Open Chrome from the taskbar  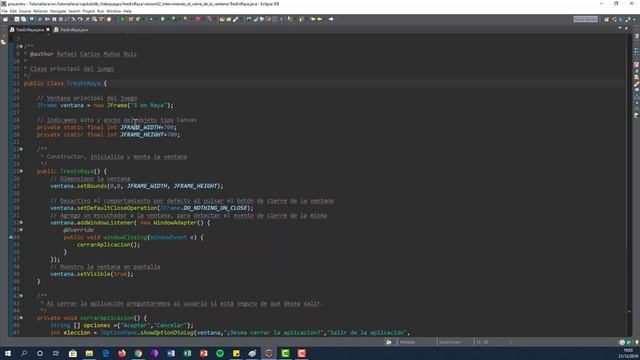(x=138, y=353)
